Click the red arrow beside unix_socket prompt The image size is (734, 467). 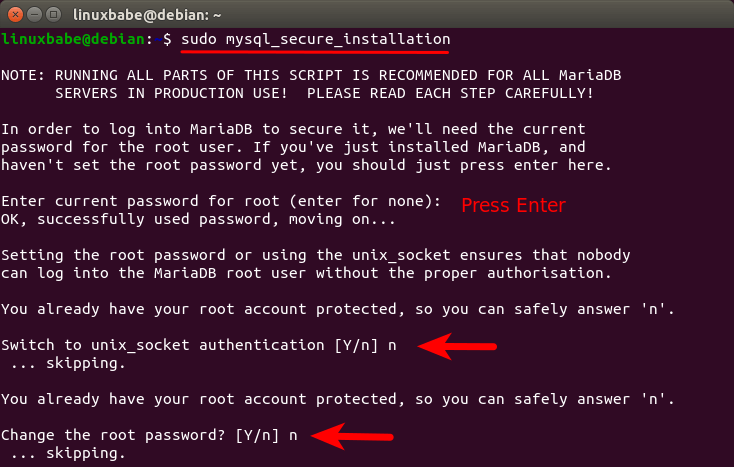[x=456, y=346]
